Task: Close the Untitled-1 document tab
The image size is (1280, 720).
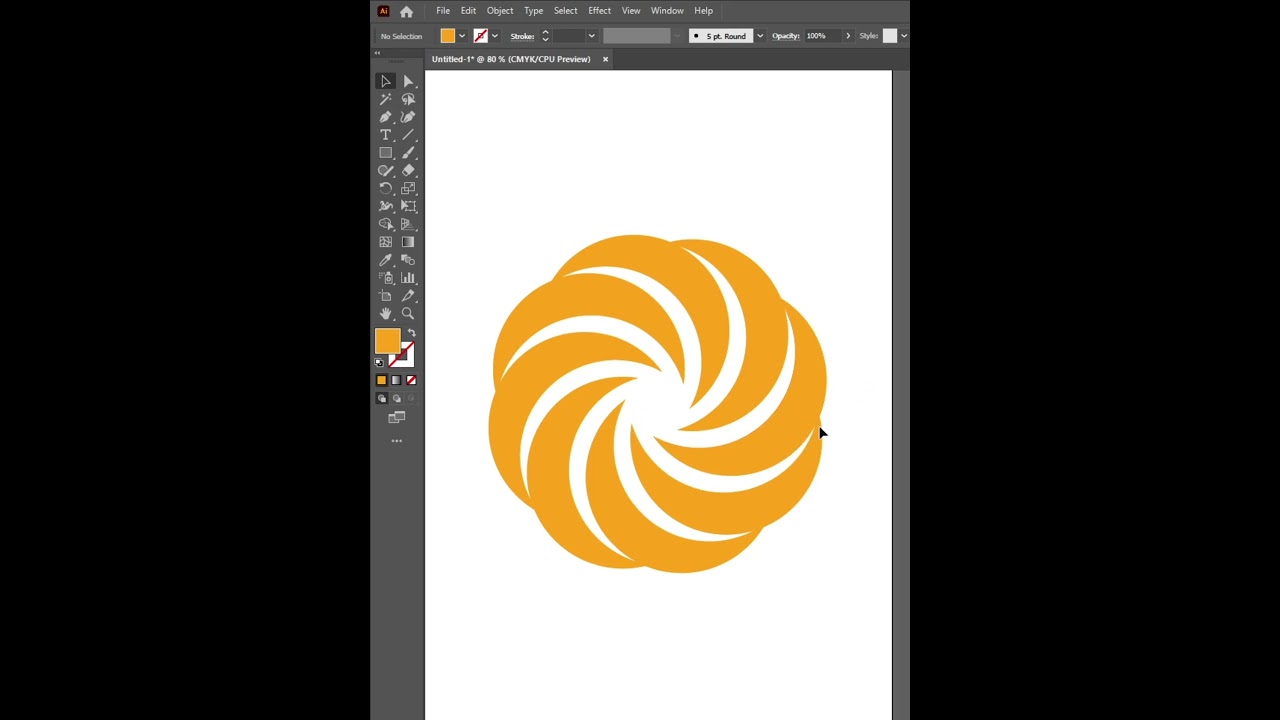Action: tap(605, 59)
